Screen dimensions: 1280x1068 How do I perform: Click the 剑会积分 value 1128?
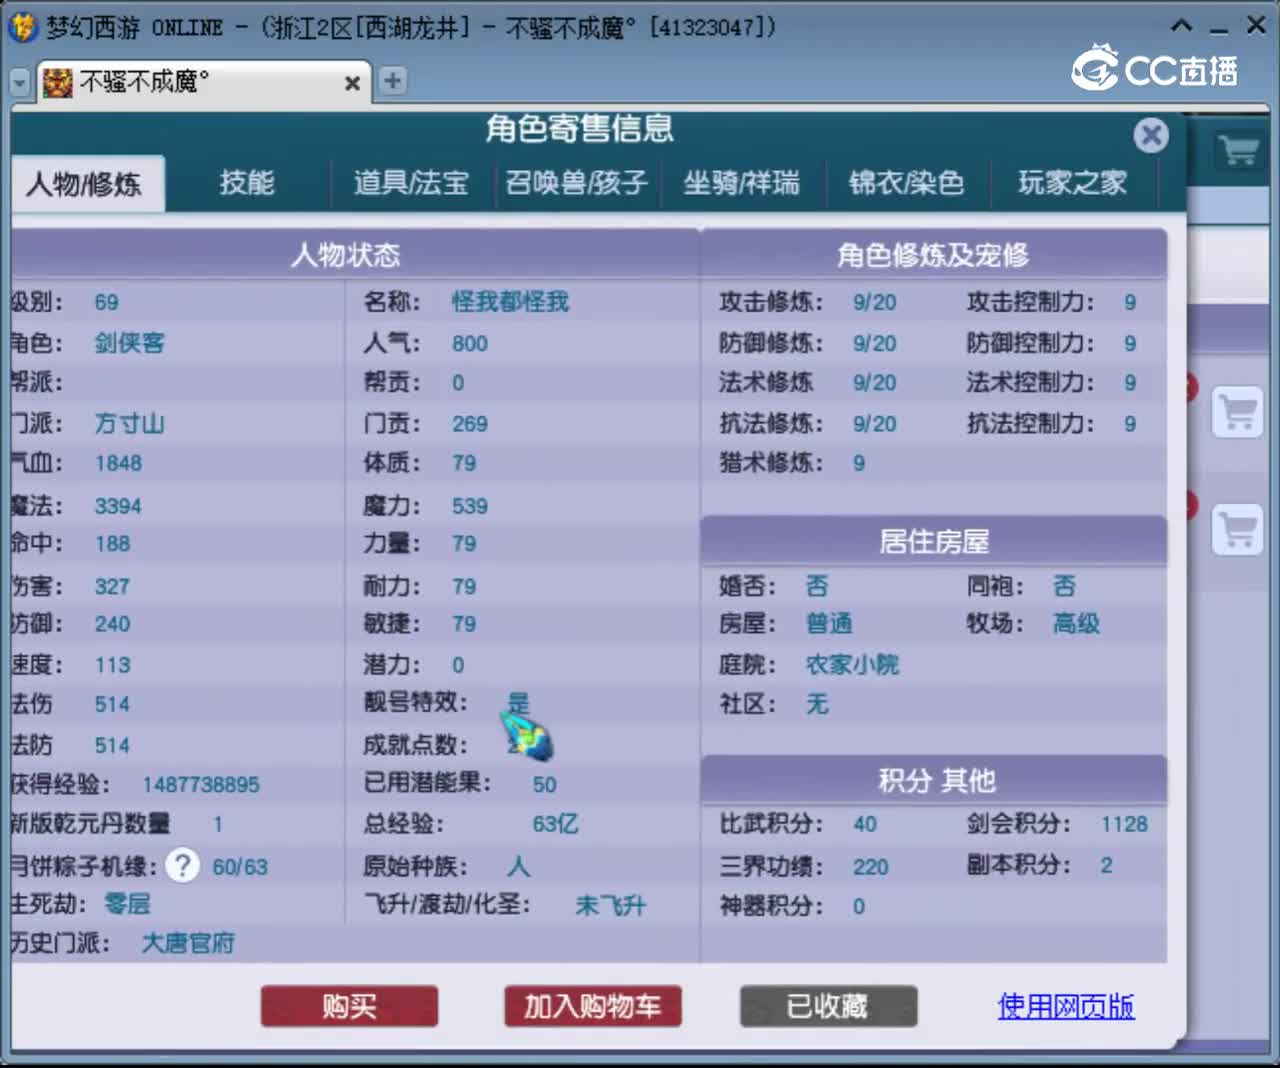point(1124,824)
